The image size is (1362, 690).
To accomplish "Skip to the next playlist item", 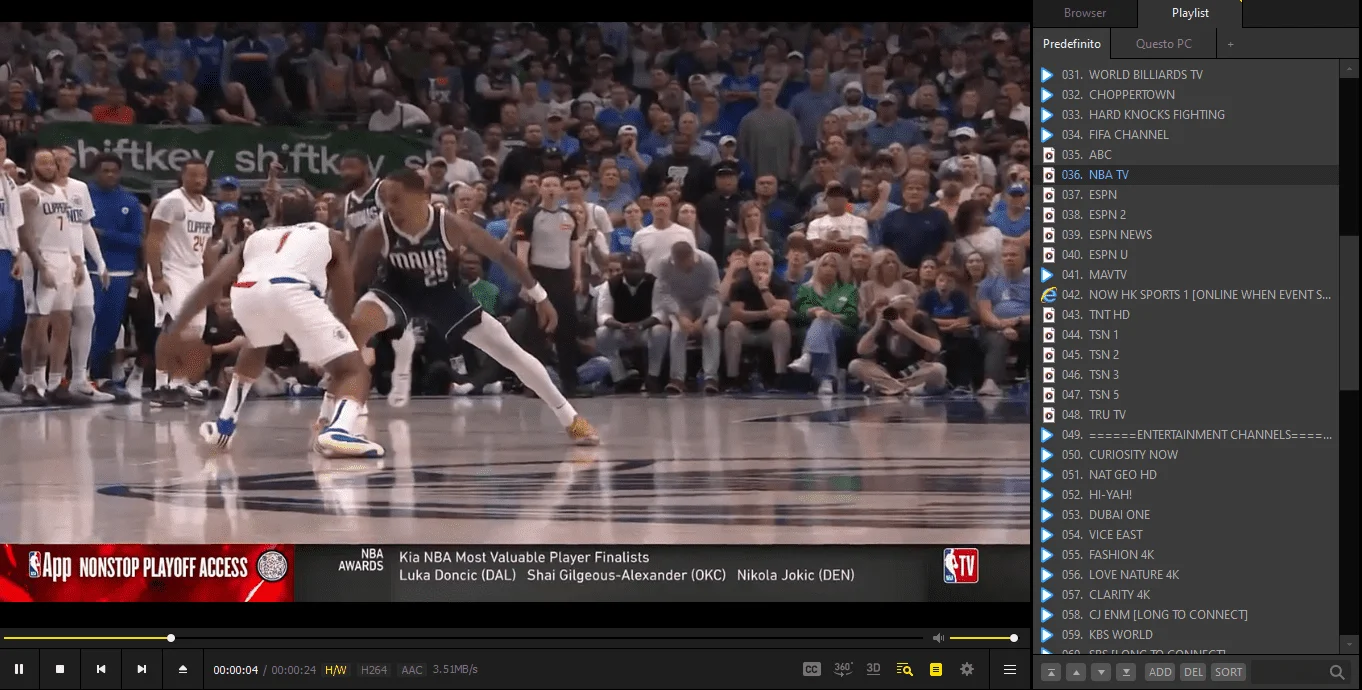I will point(142,669).
